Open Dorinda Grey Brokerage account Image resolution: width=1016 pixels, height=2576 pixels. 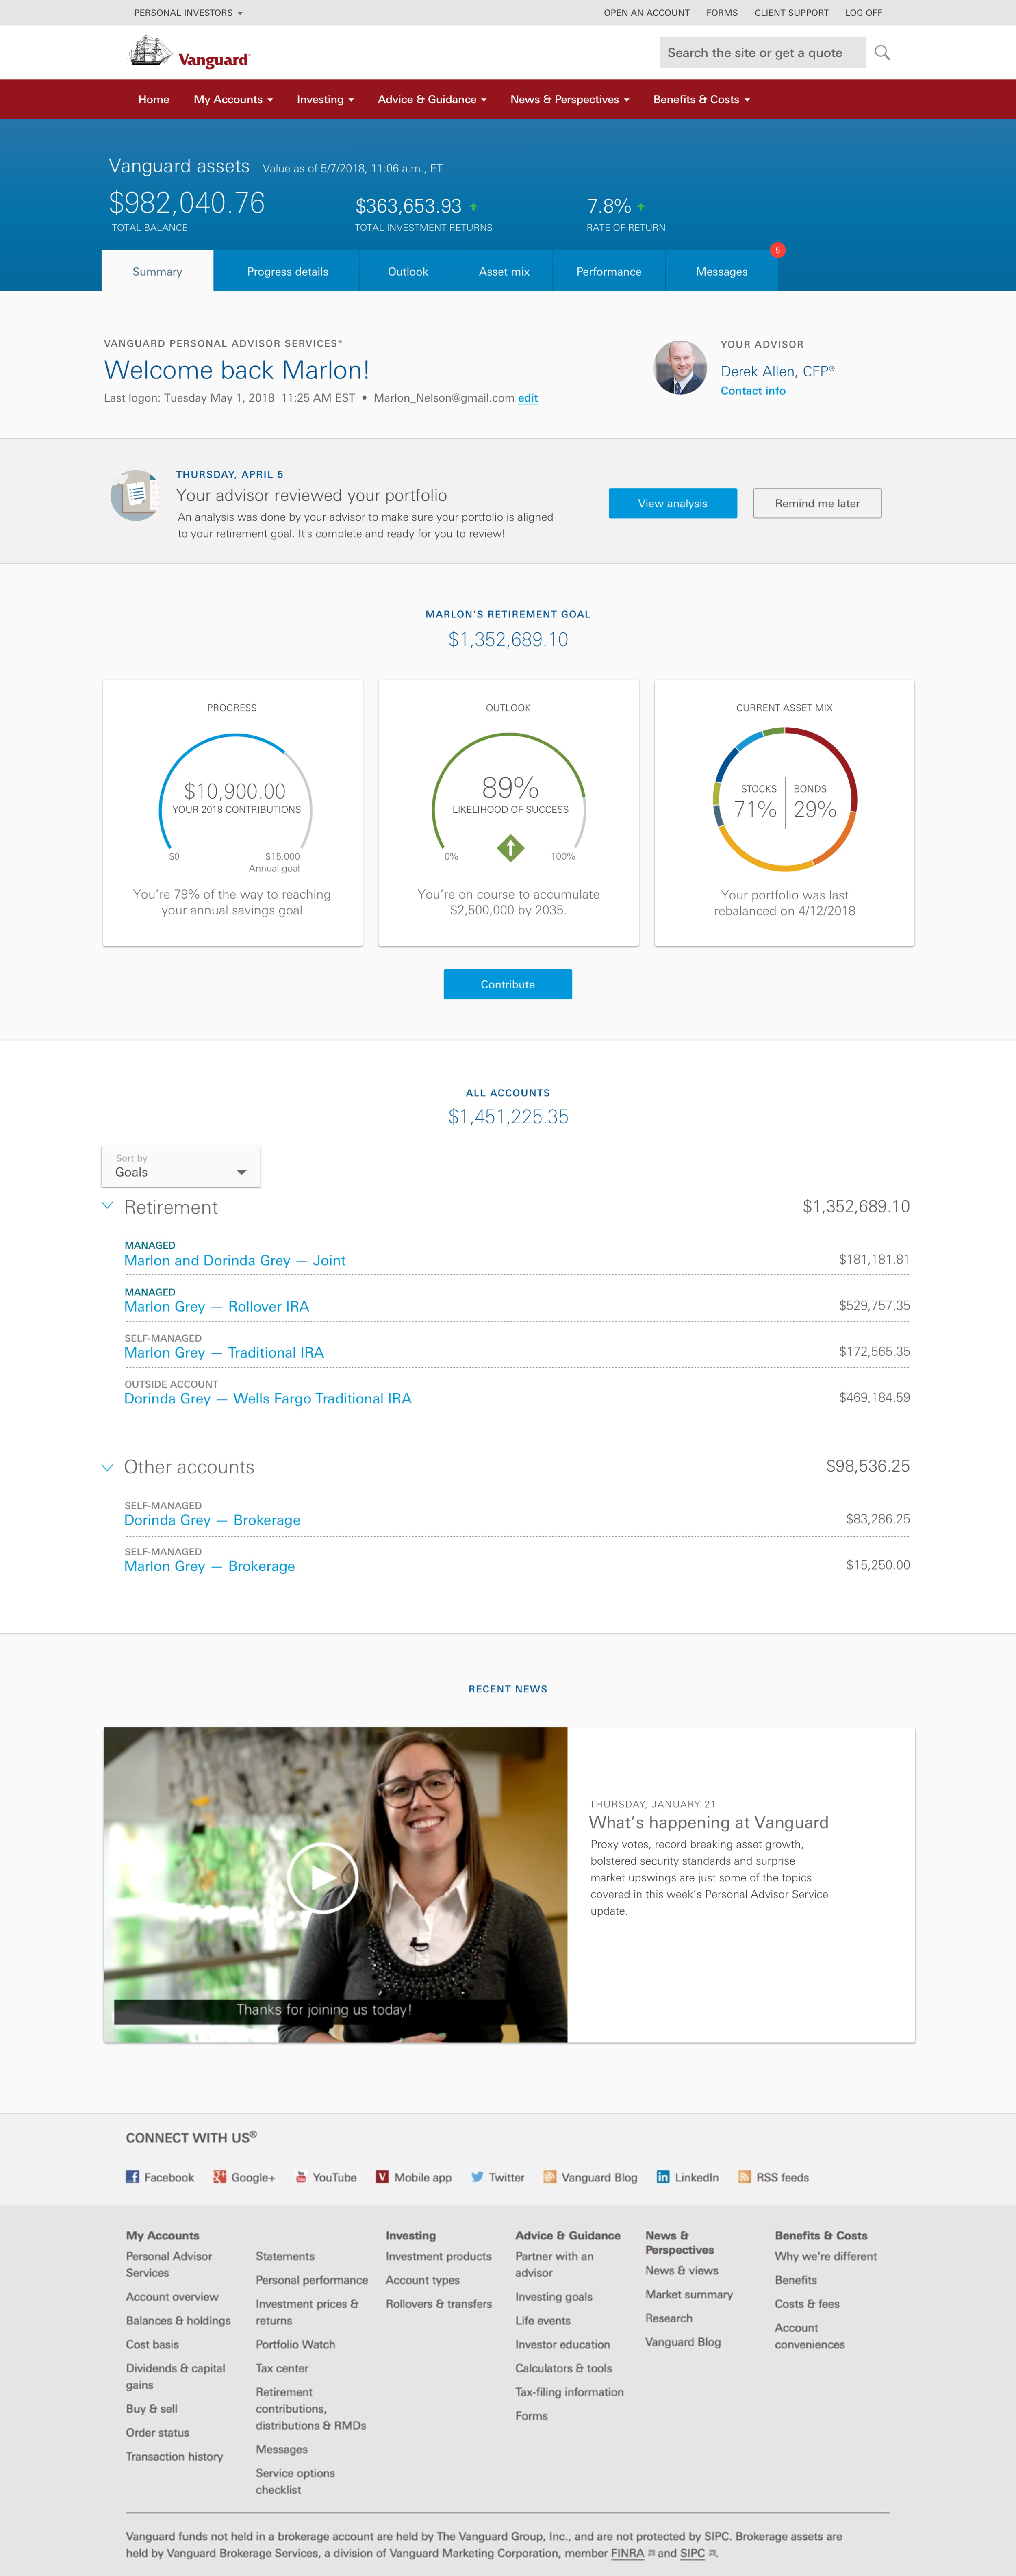(212, 1520)
